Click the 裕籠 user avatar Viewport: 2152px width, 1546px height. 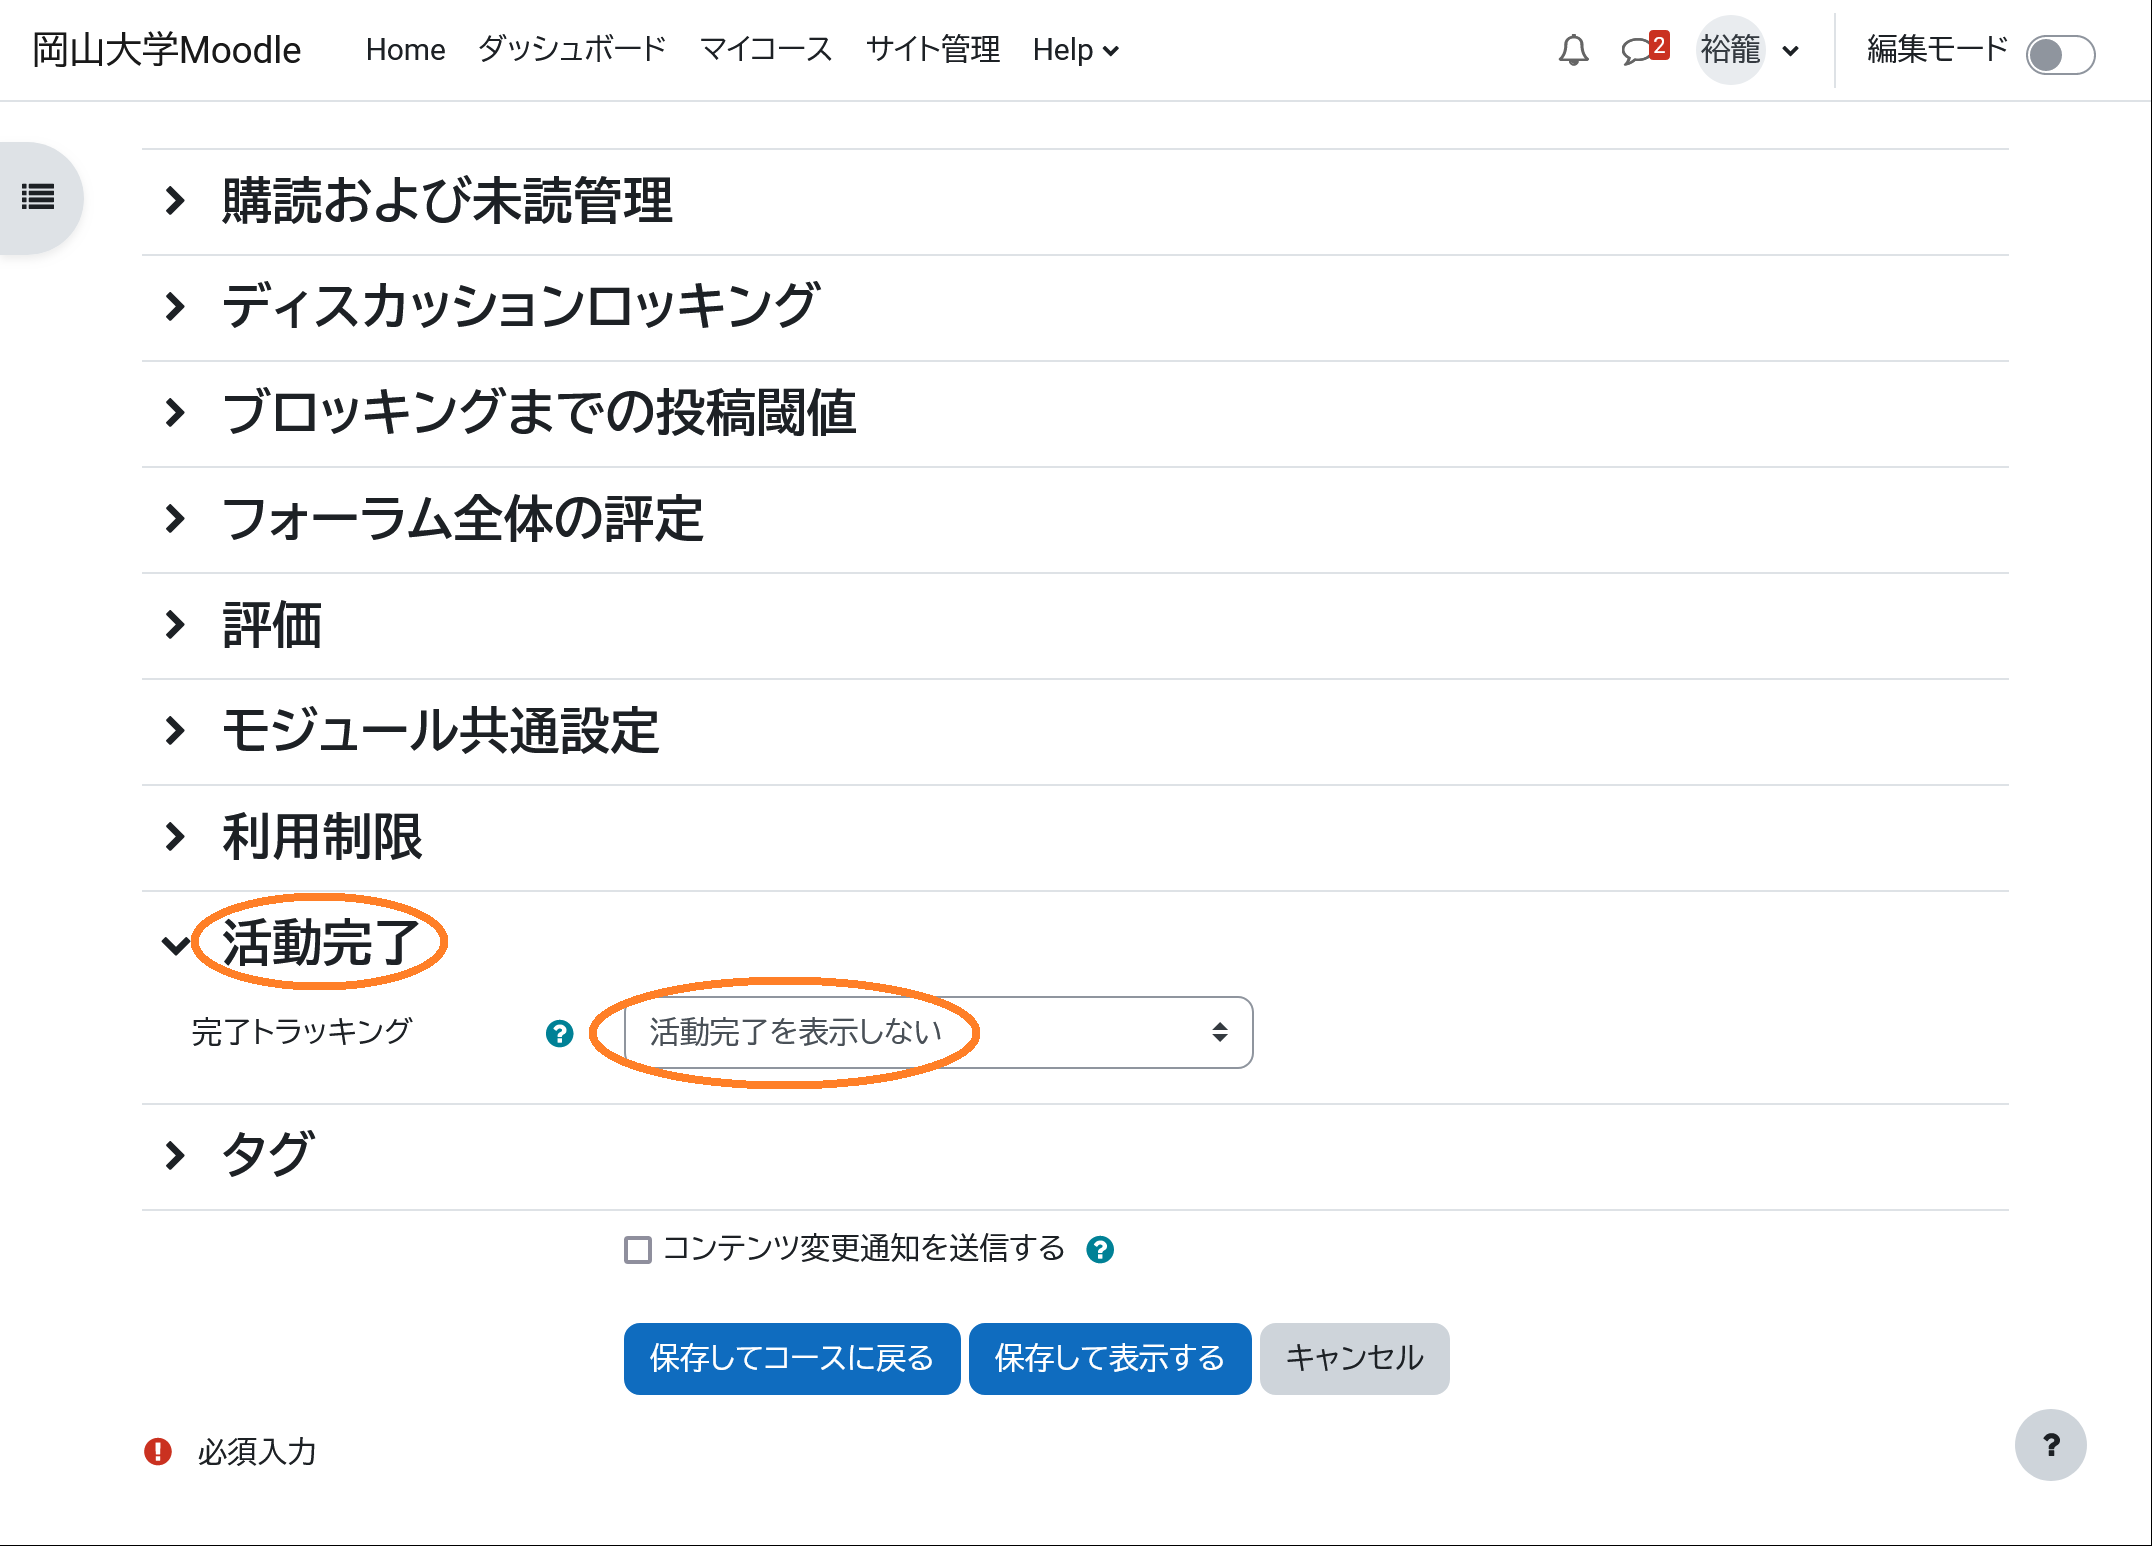pos(1731,50)
